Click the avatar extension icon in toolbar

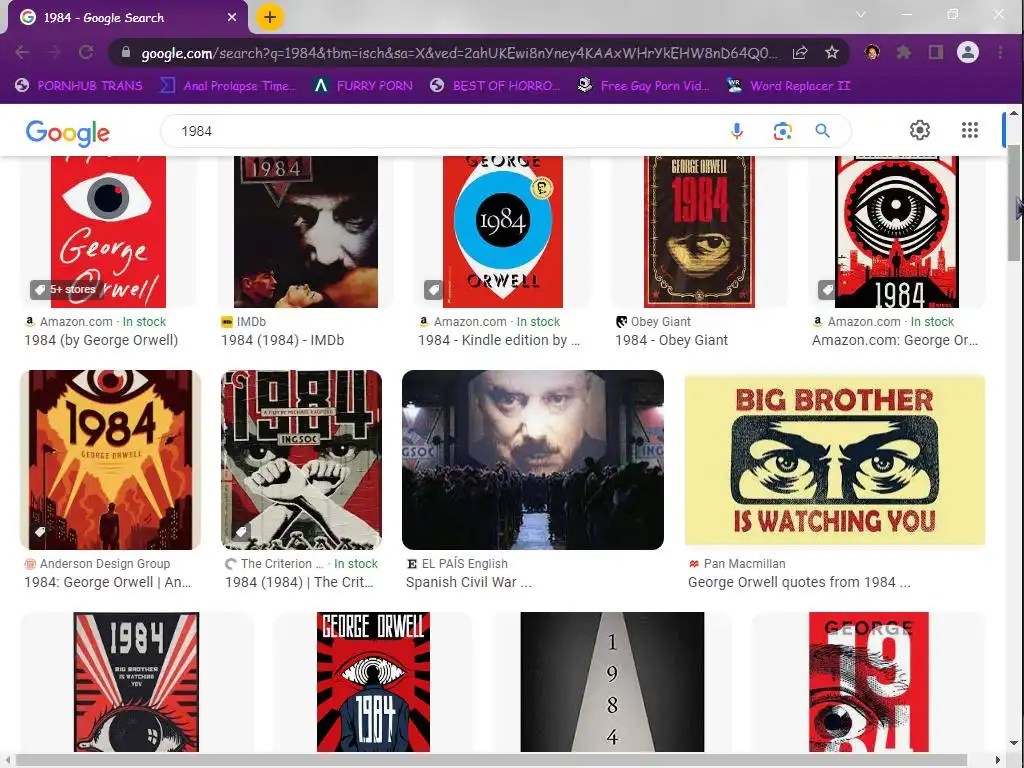(872, 52)
